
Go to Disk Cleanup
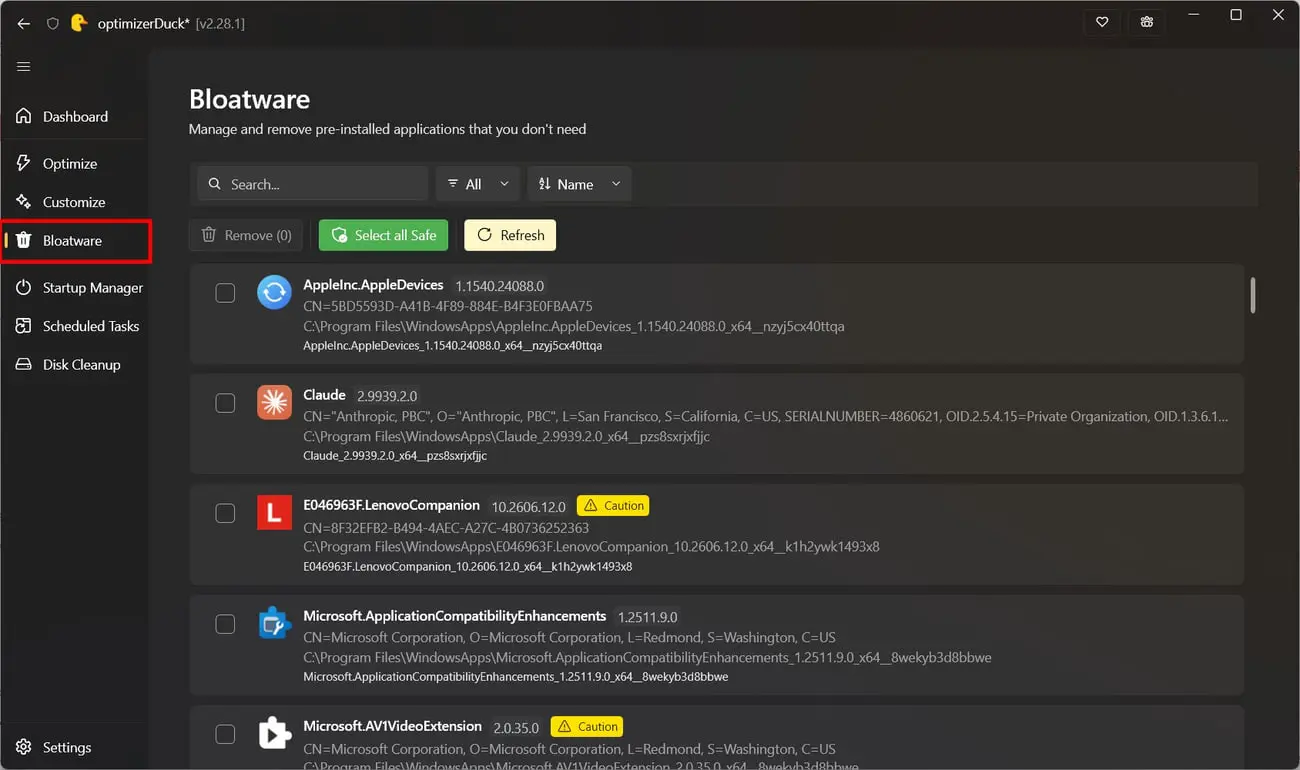[x=75, y=365]
